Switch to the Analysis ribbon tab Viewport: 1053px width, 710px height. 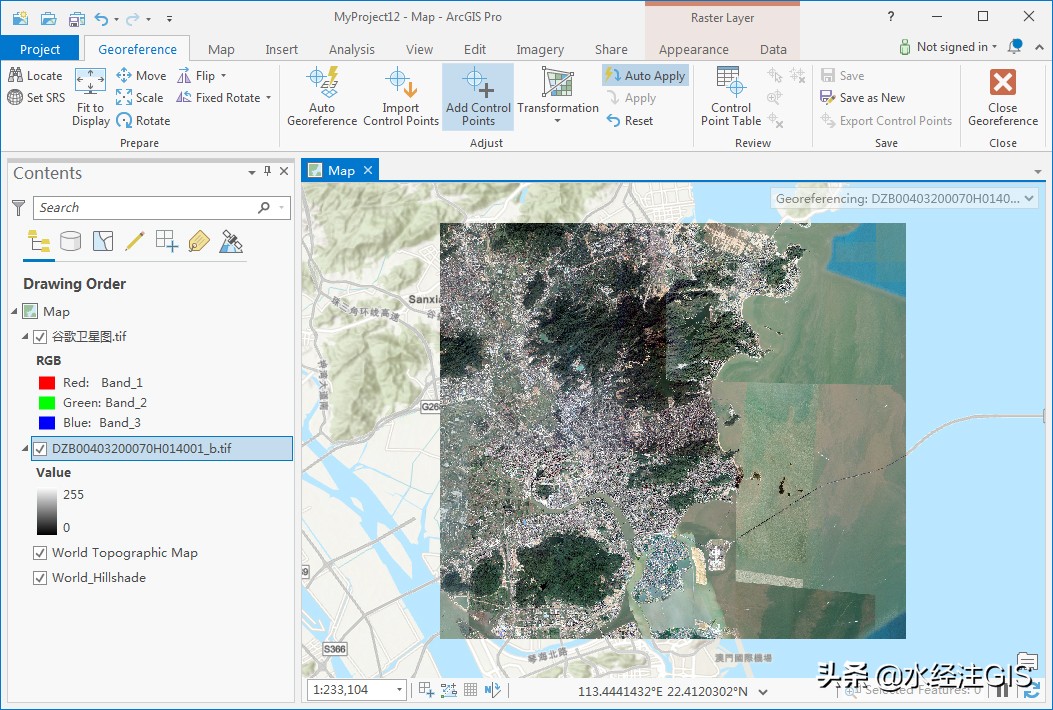351,49
